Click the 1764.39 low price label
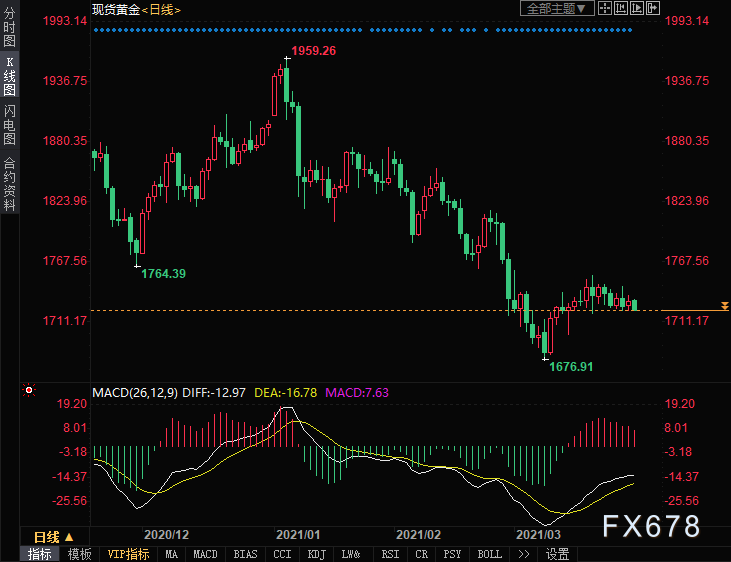731x562 pixels. coord(163,273)
